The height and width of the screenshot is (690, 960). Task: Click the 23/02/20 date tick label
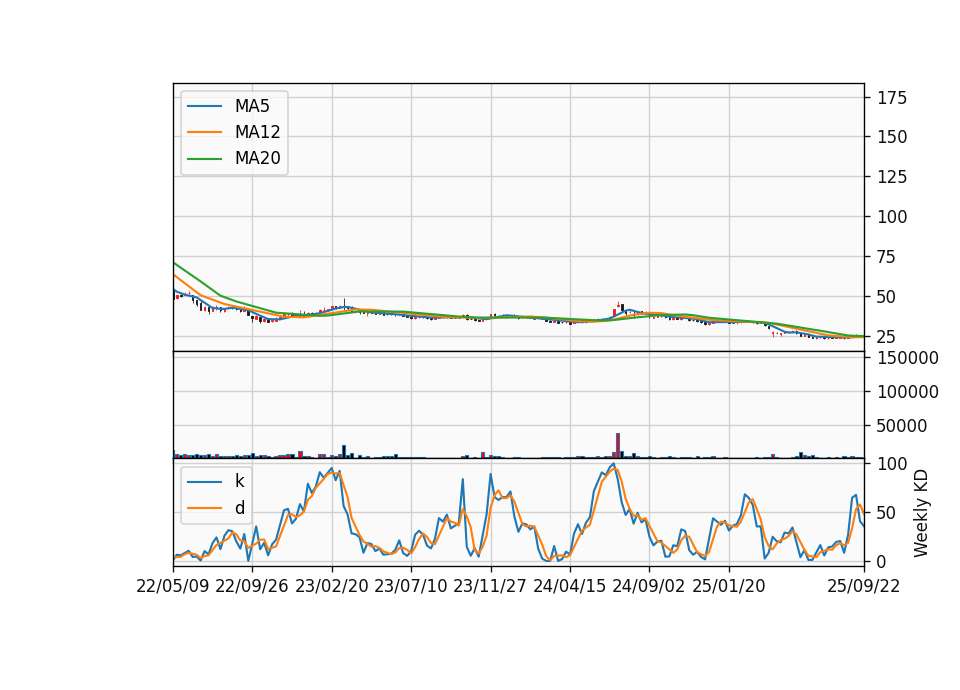(x=332, y=586)
